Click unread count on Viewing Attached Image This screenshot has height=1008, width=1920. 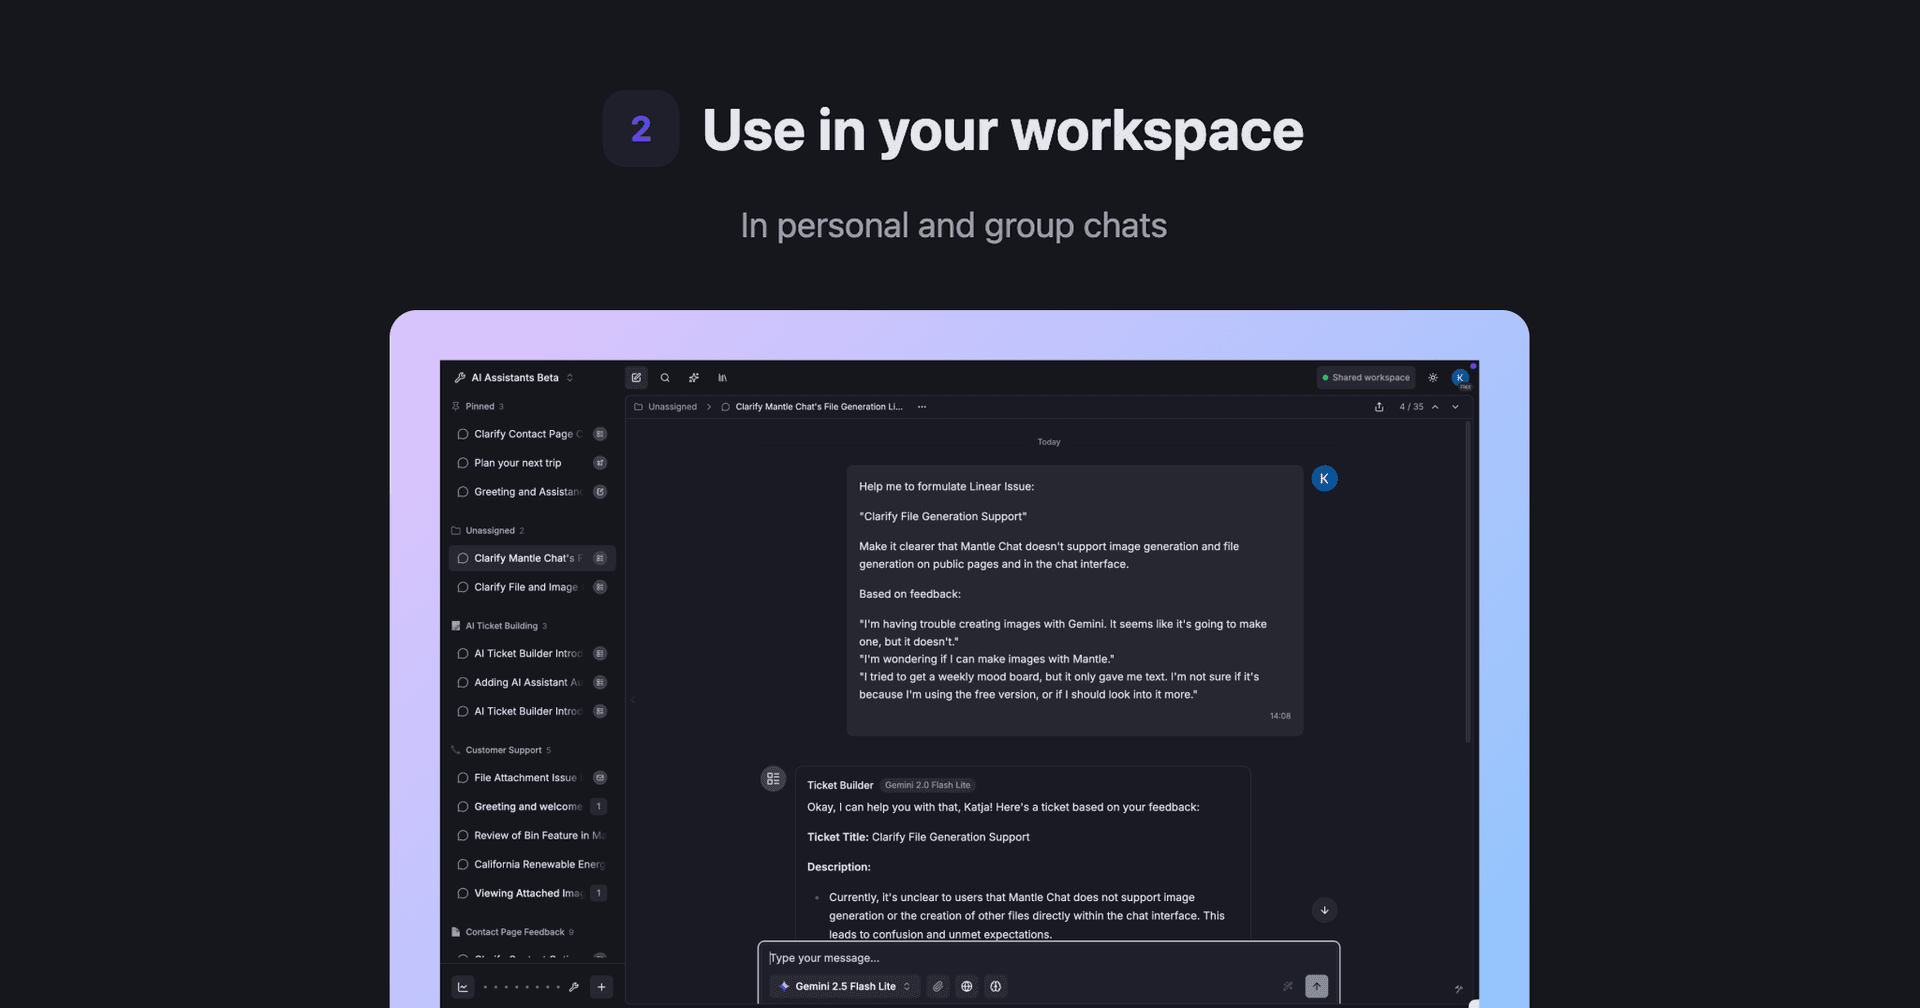(x=599, y=894)
